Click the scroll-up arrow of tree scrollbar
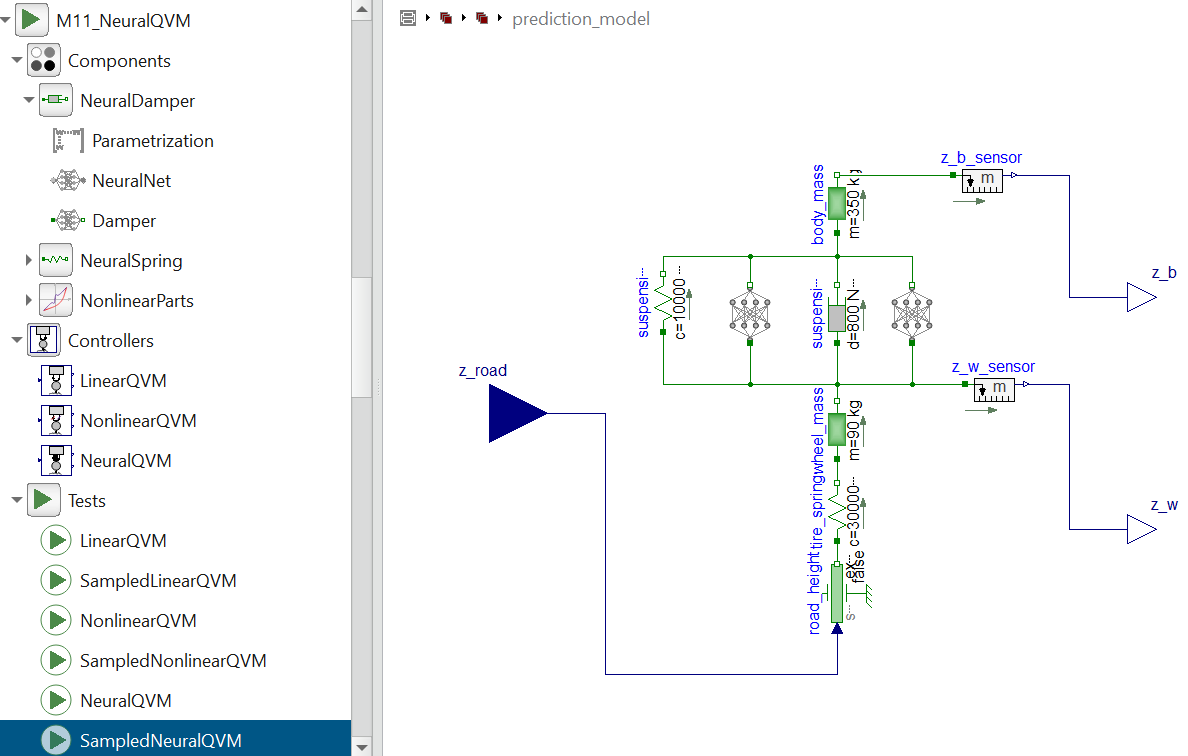This screenshot has width=1188, height=756. tap(361, 10)
